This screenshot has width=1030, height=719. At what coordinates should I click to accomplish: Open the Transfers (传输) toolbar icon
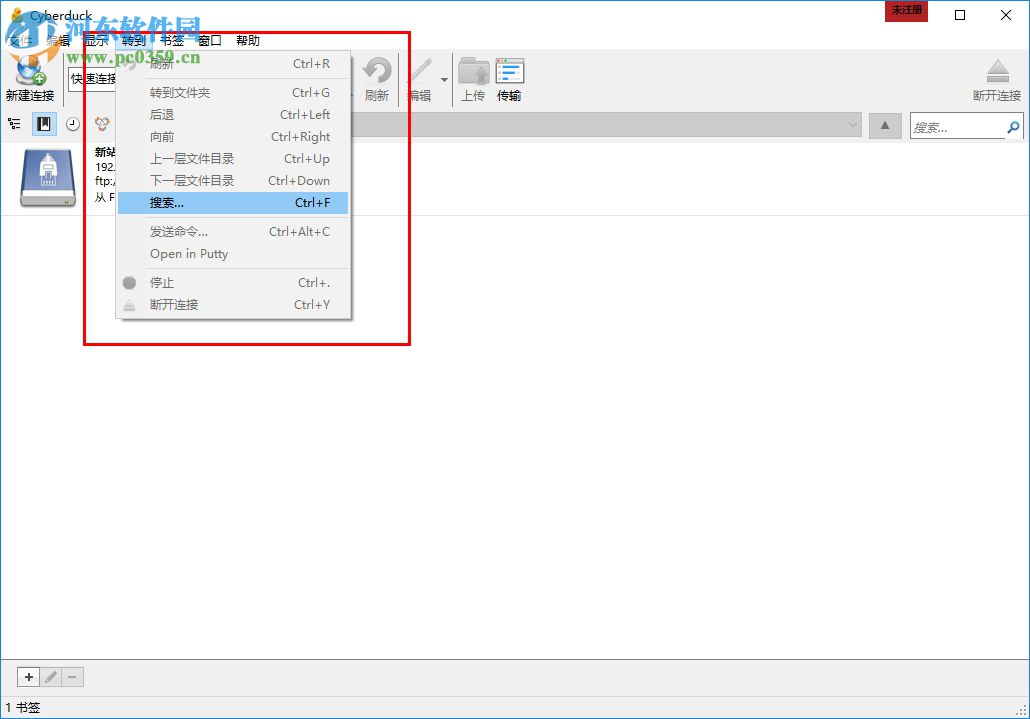coord(510,71)
